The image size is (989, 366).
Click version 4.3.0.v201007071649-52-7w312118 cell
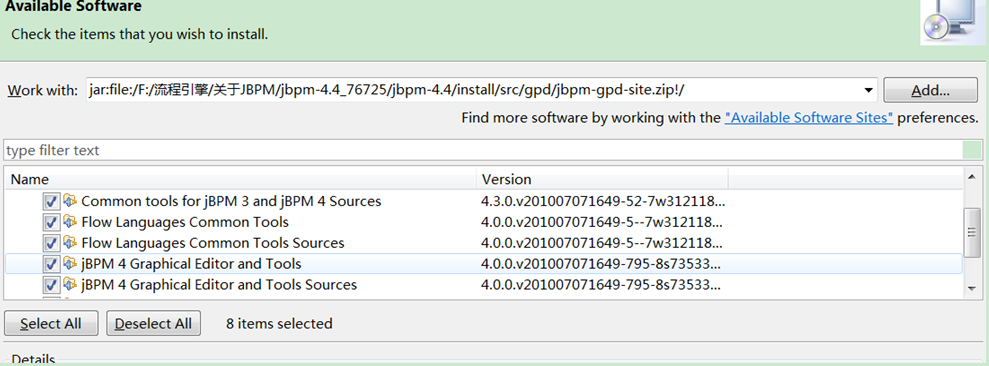click(x=602, y=201)
